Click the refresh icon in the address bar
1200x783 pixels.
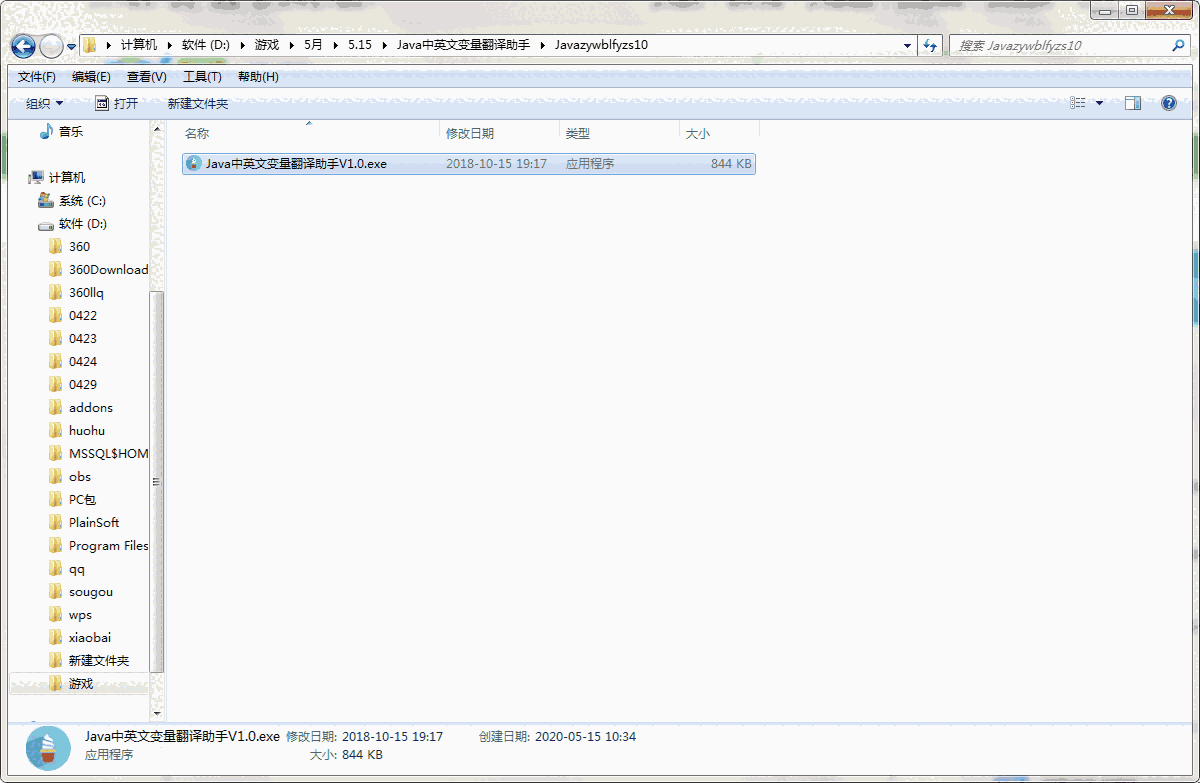click(x=930, y=45)
